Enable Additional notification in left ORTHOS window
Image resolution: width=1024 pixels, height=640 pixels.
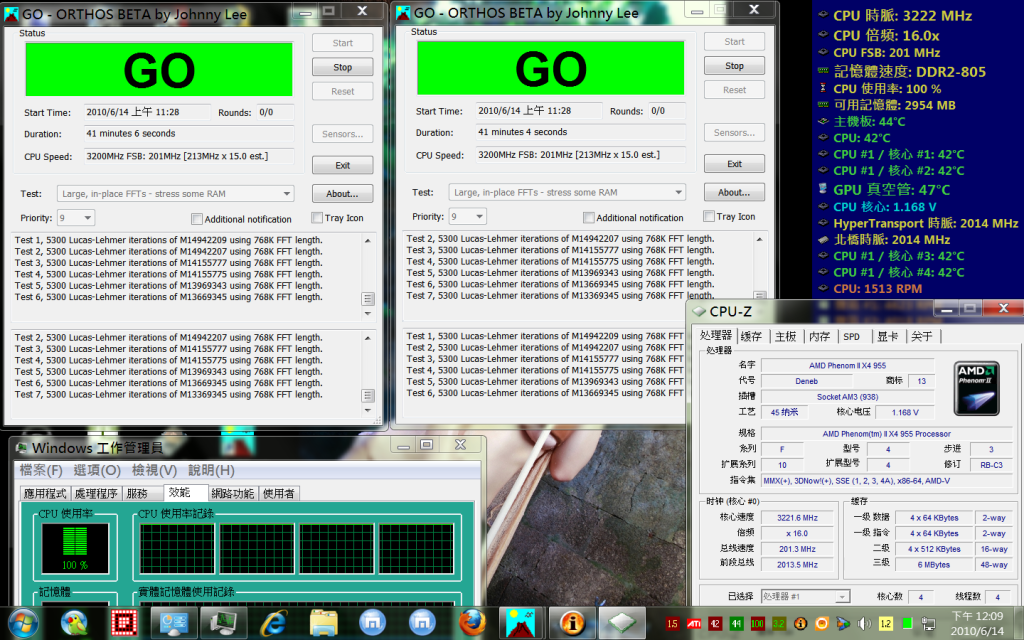[197, 219]
